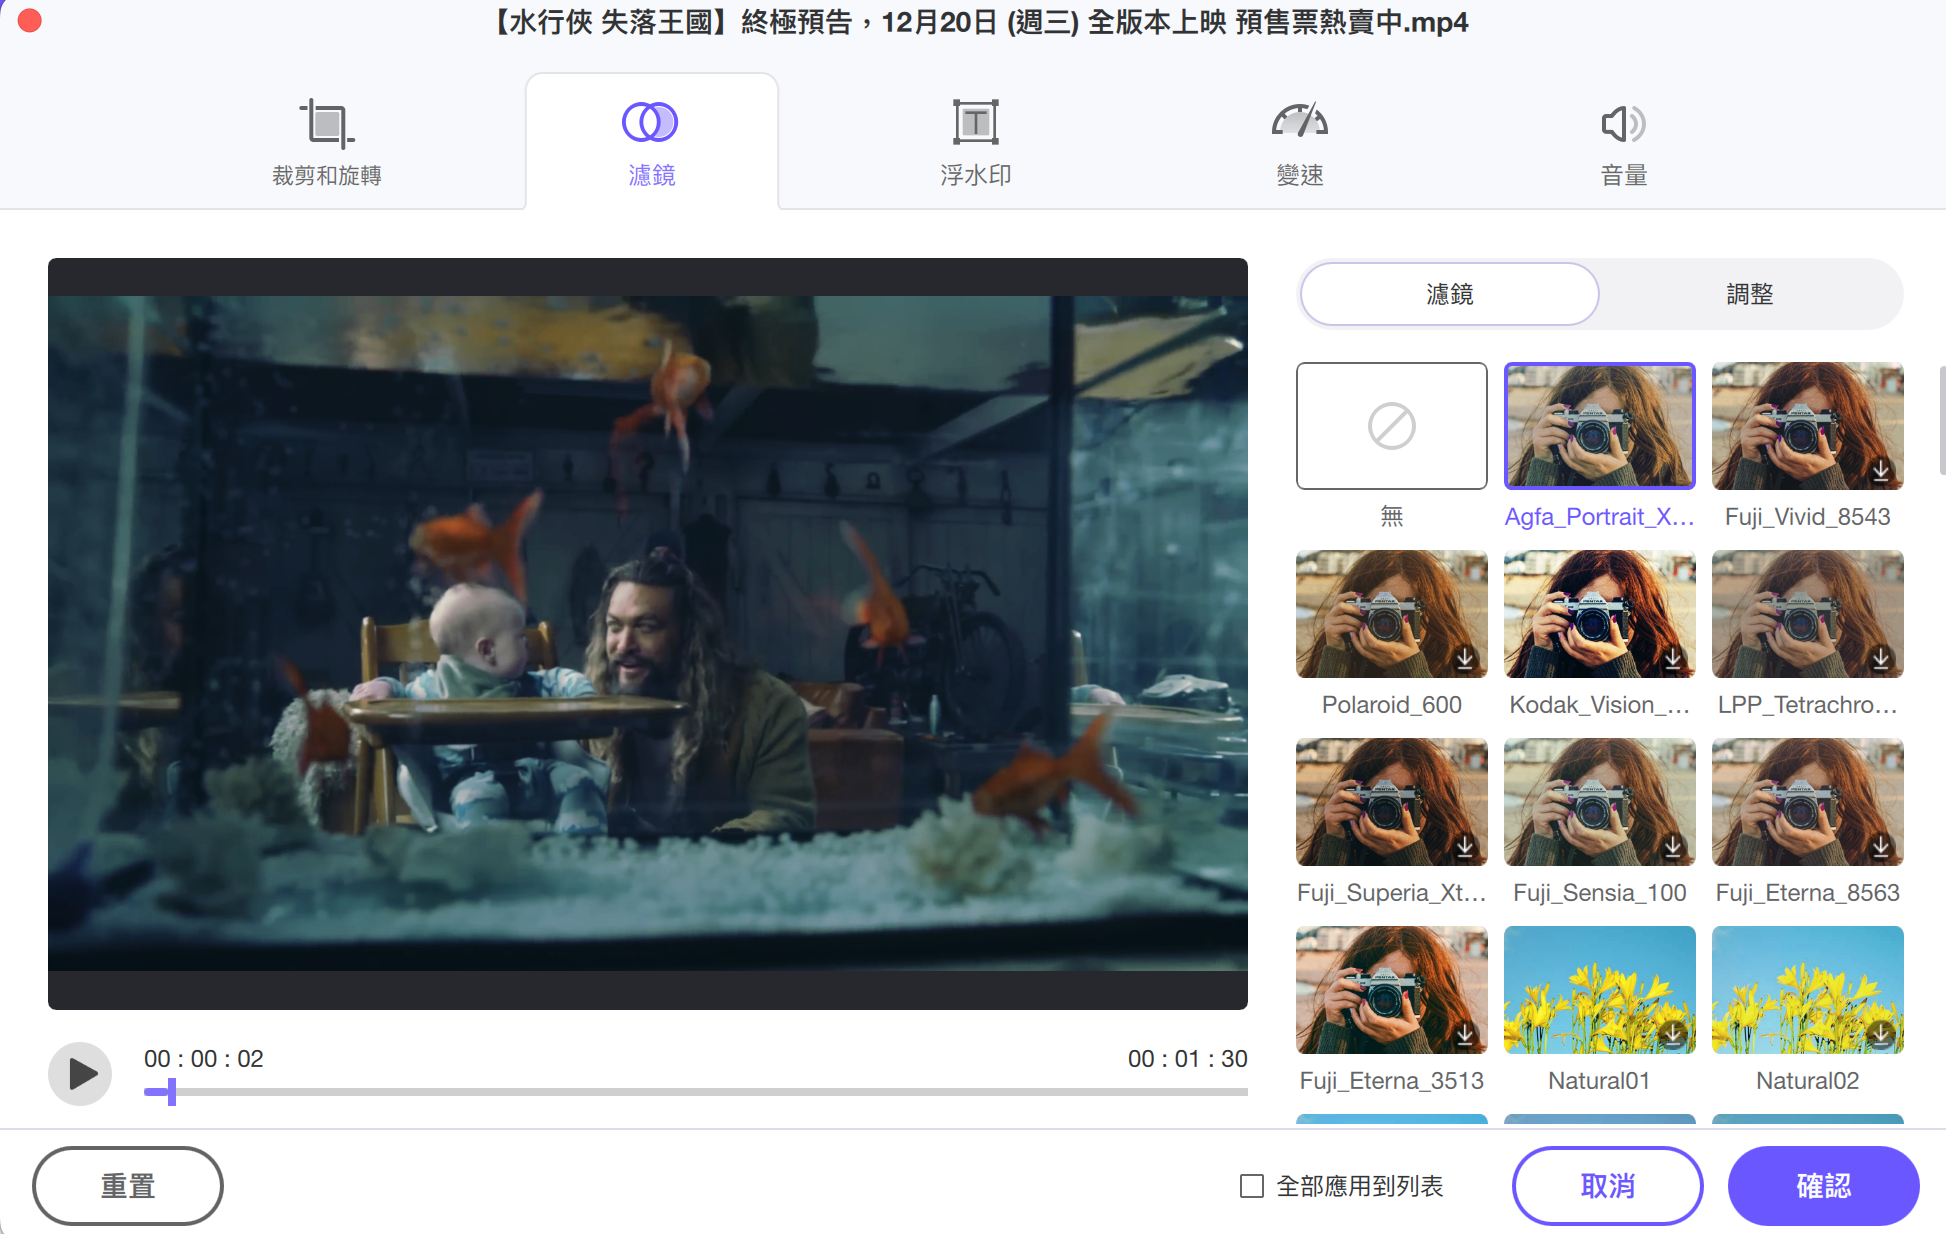Image resolution: width=1946 pixels, height=1234 pixels.
Task: Open the volume speaker icon
Action: coord(1623,124)
